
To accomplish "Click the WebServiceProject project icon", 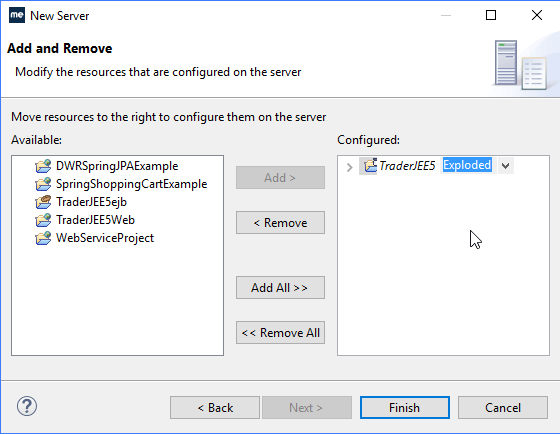I will tap(43, 238).
